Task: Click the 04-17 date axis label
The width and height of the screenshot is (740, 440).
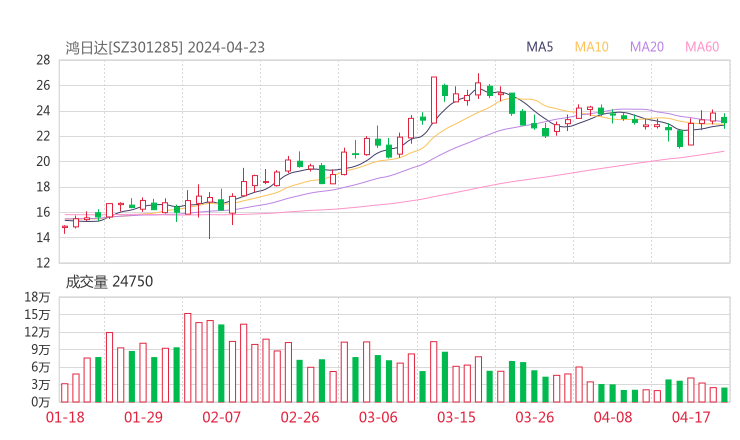Action: coord(691,417)
